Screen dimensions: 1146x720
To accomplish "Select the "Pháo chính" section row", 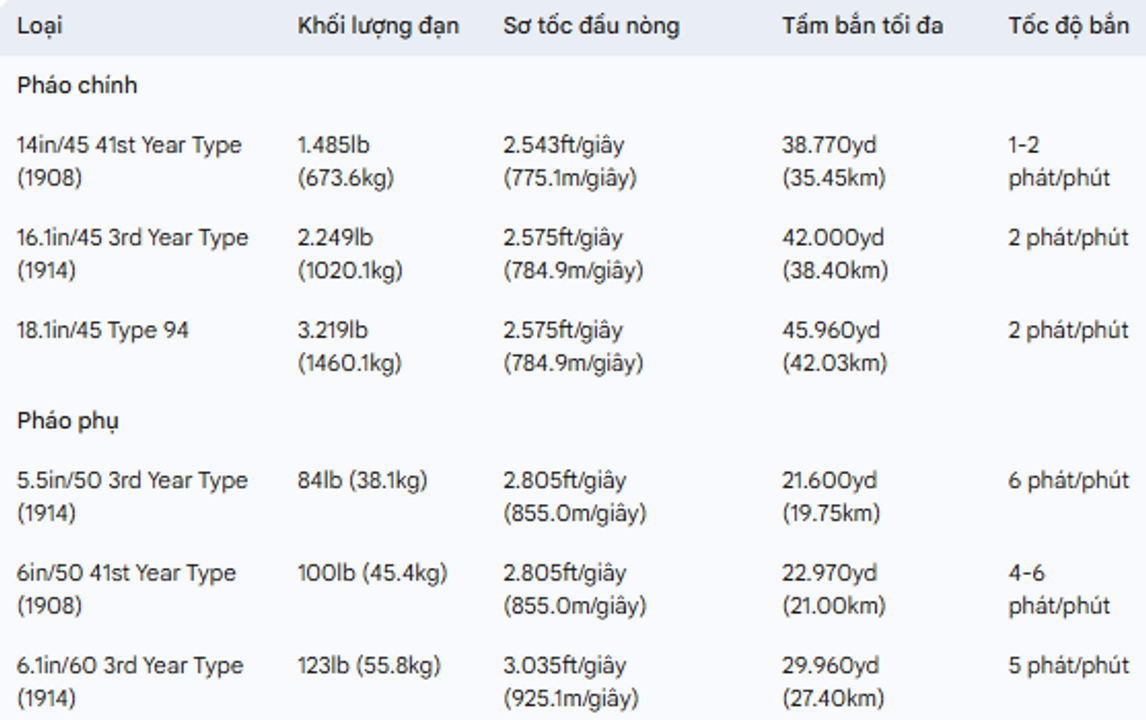I will pos(77,86).
